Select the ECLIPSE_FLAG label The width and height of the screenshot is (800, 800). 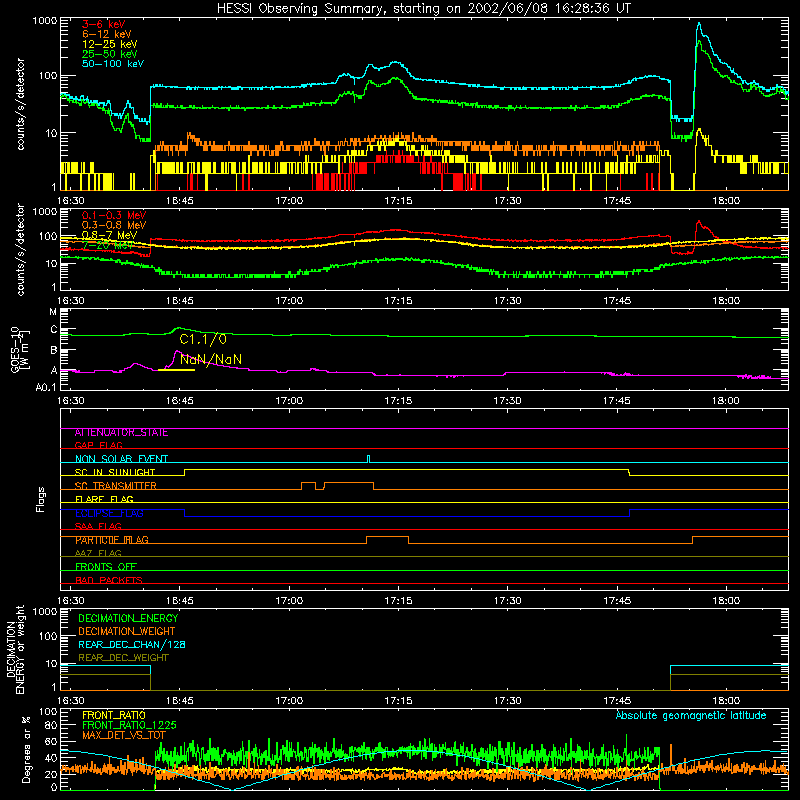tap(109, 513)
